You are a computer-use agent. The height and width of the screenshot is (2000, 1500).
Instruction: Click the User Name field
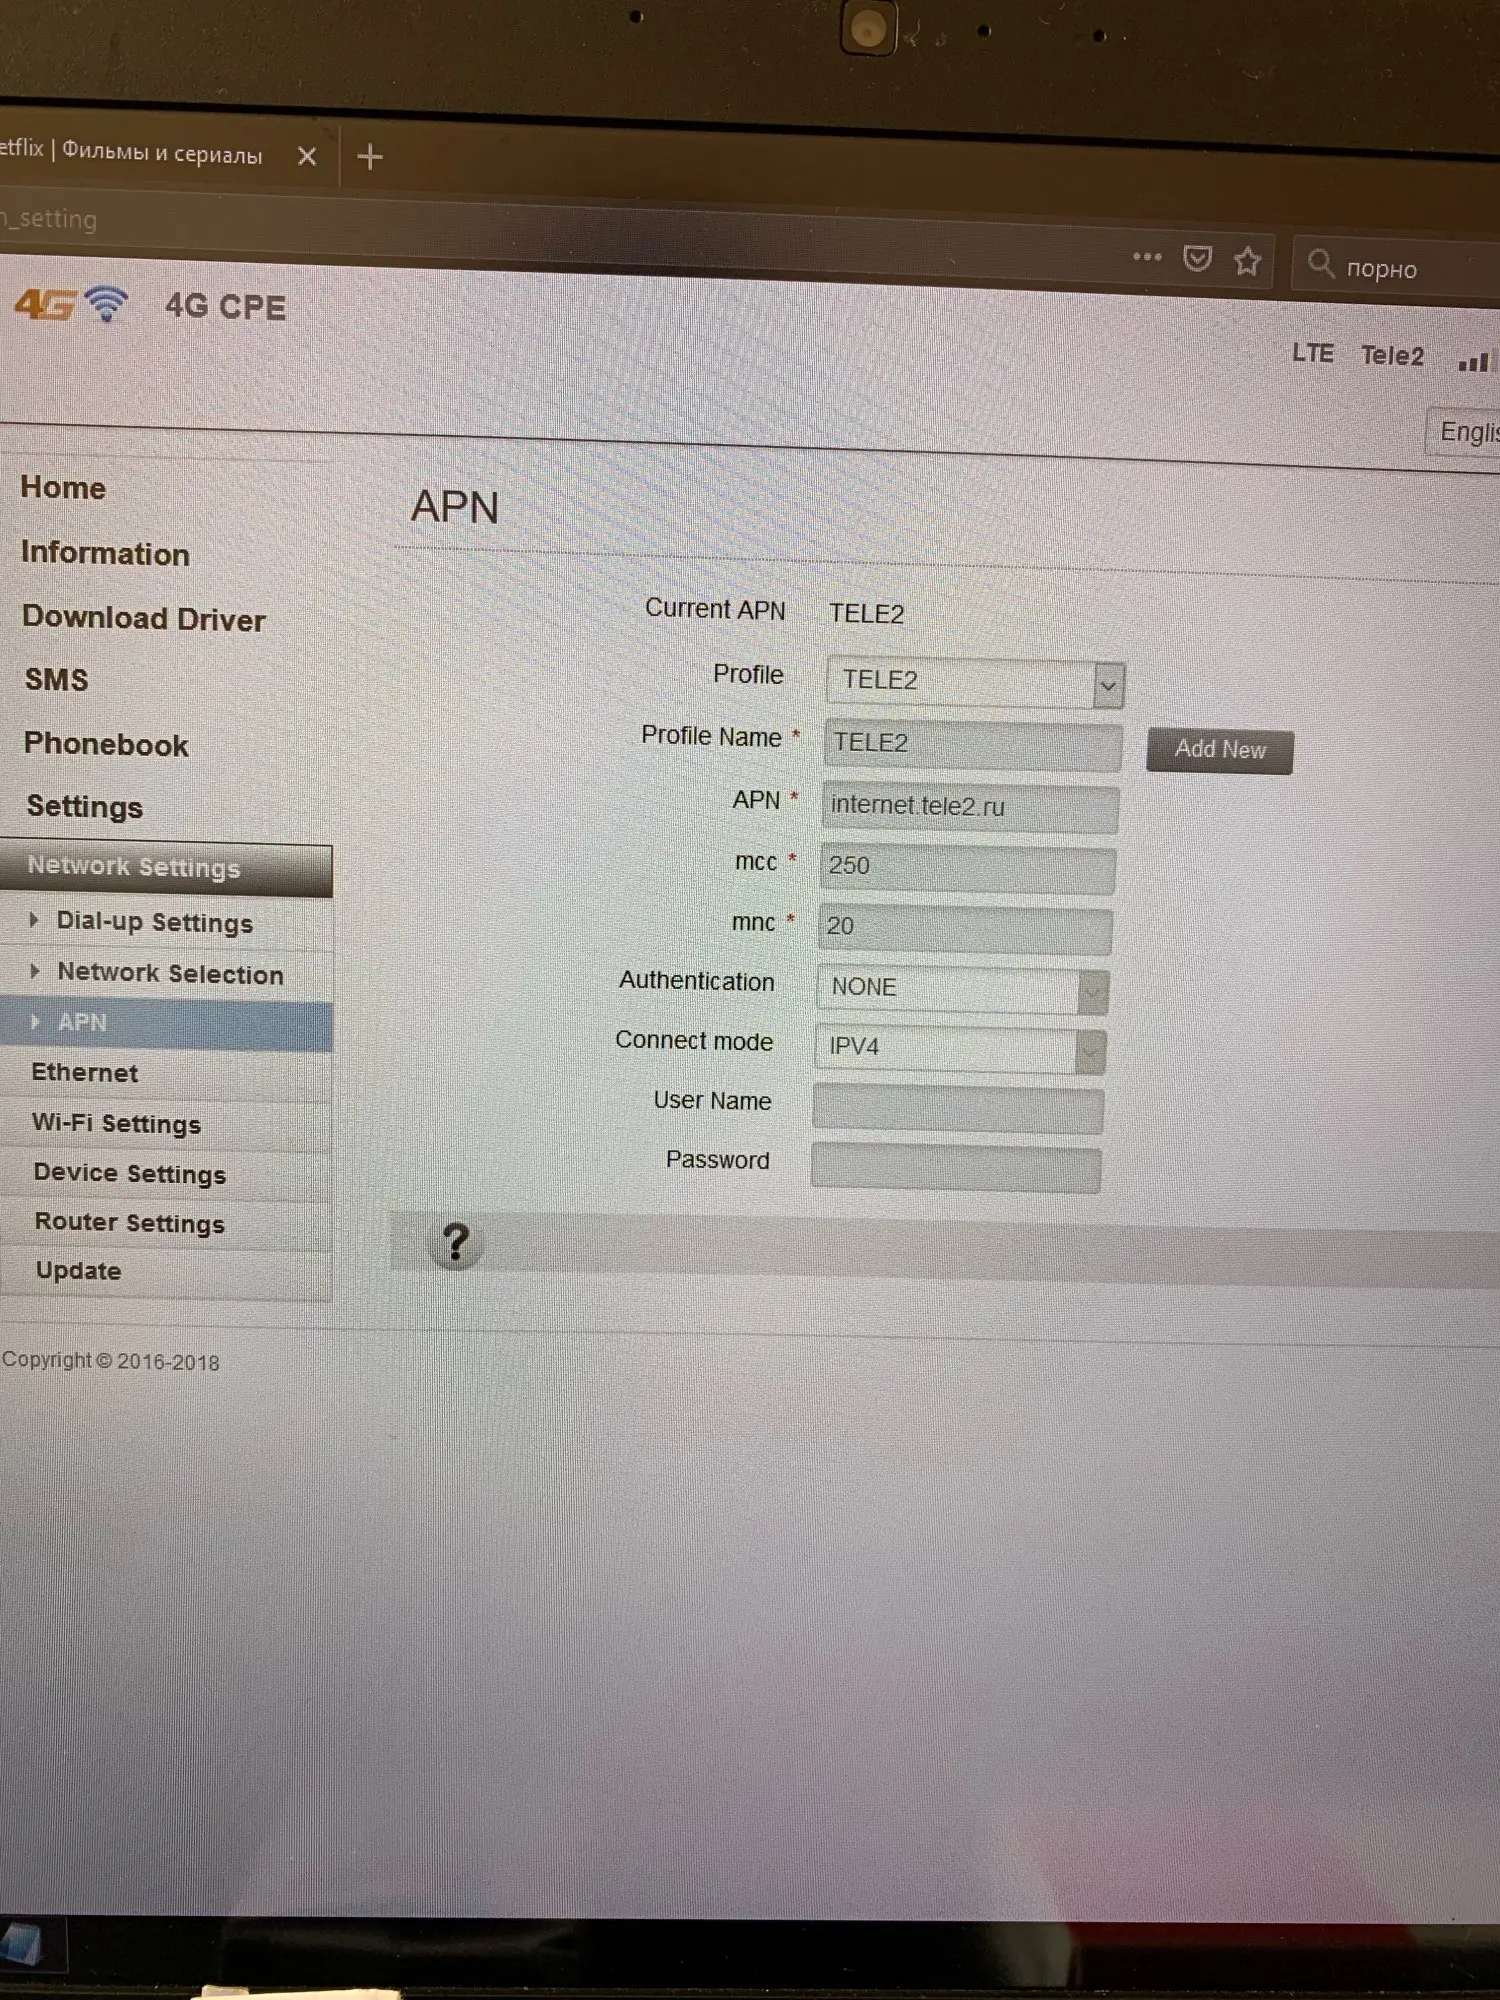pos(958,1109)
